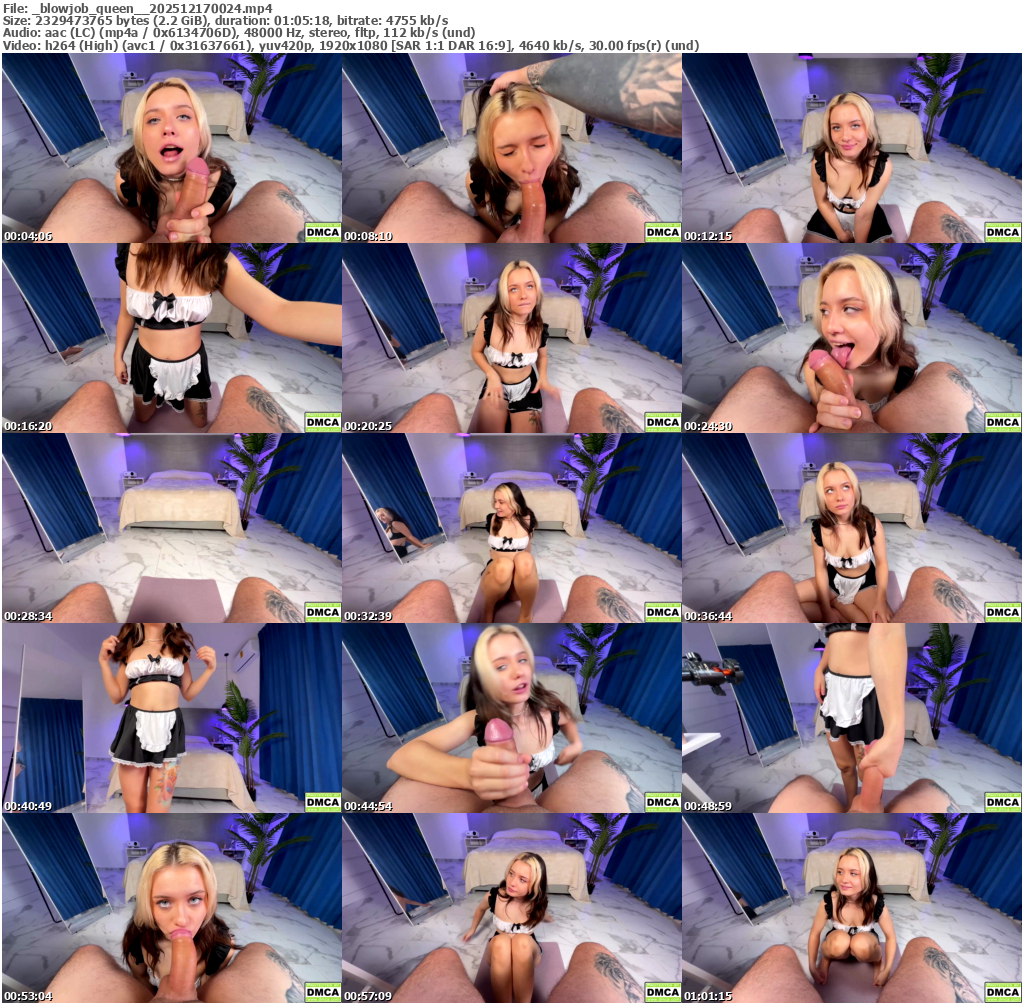
Task: Open the empty-room thumbnail stamped 00:28:34
Action: tap(172, 528)
